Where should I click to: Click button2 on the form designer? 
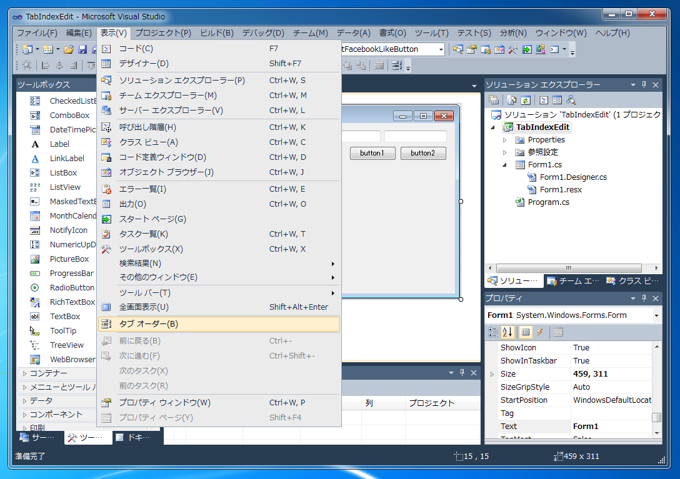(x=423, y=153)
